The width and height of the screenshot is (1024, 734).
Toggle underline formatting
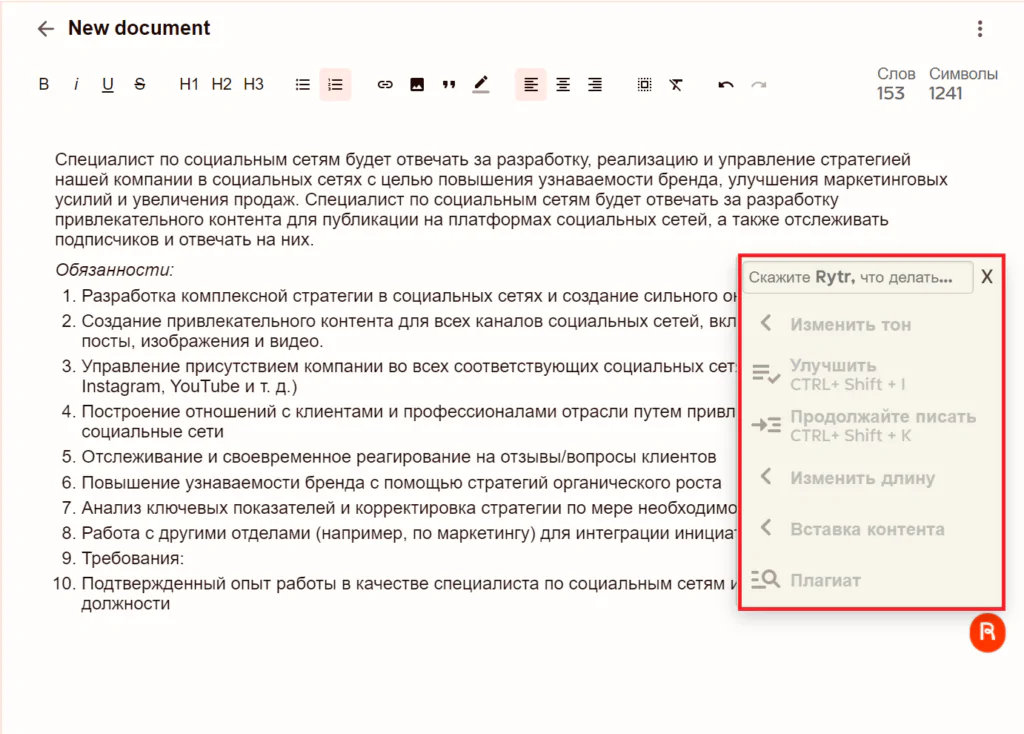(x=108, y=84)
